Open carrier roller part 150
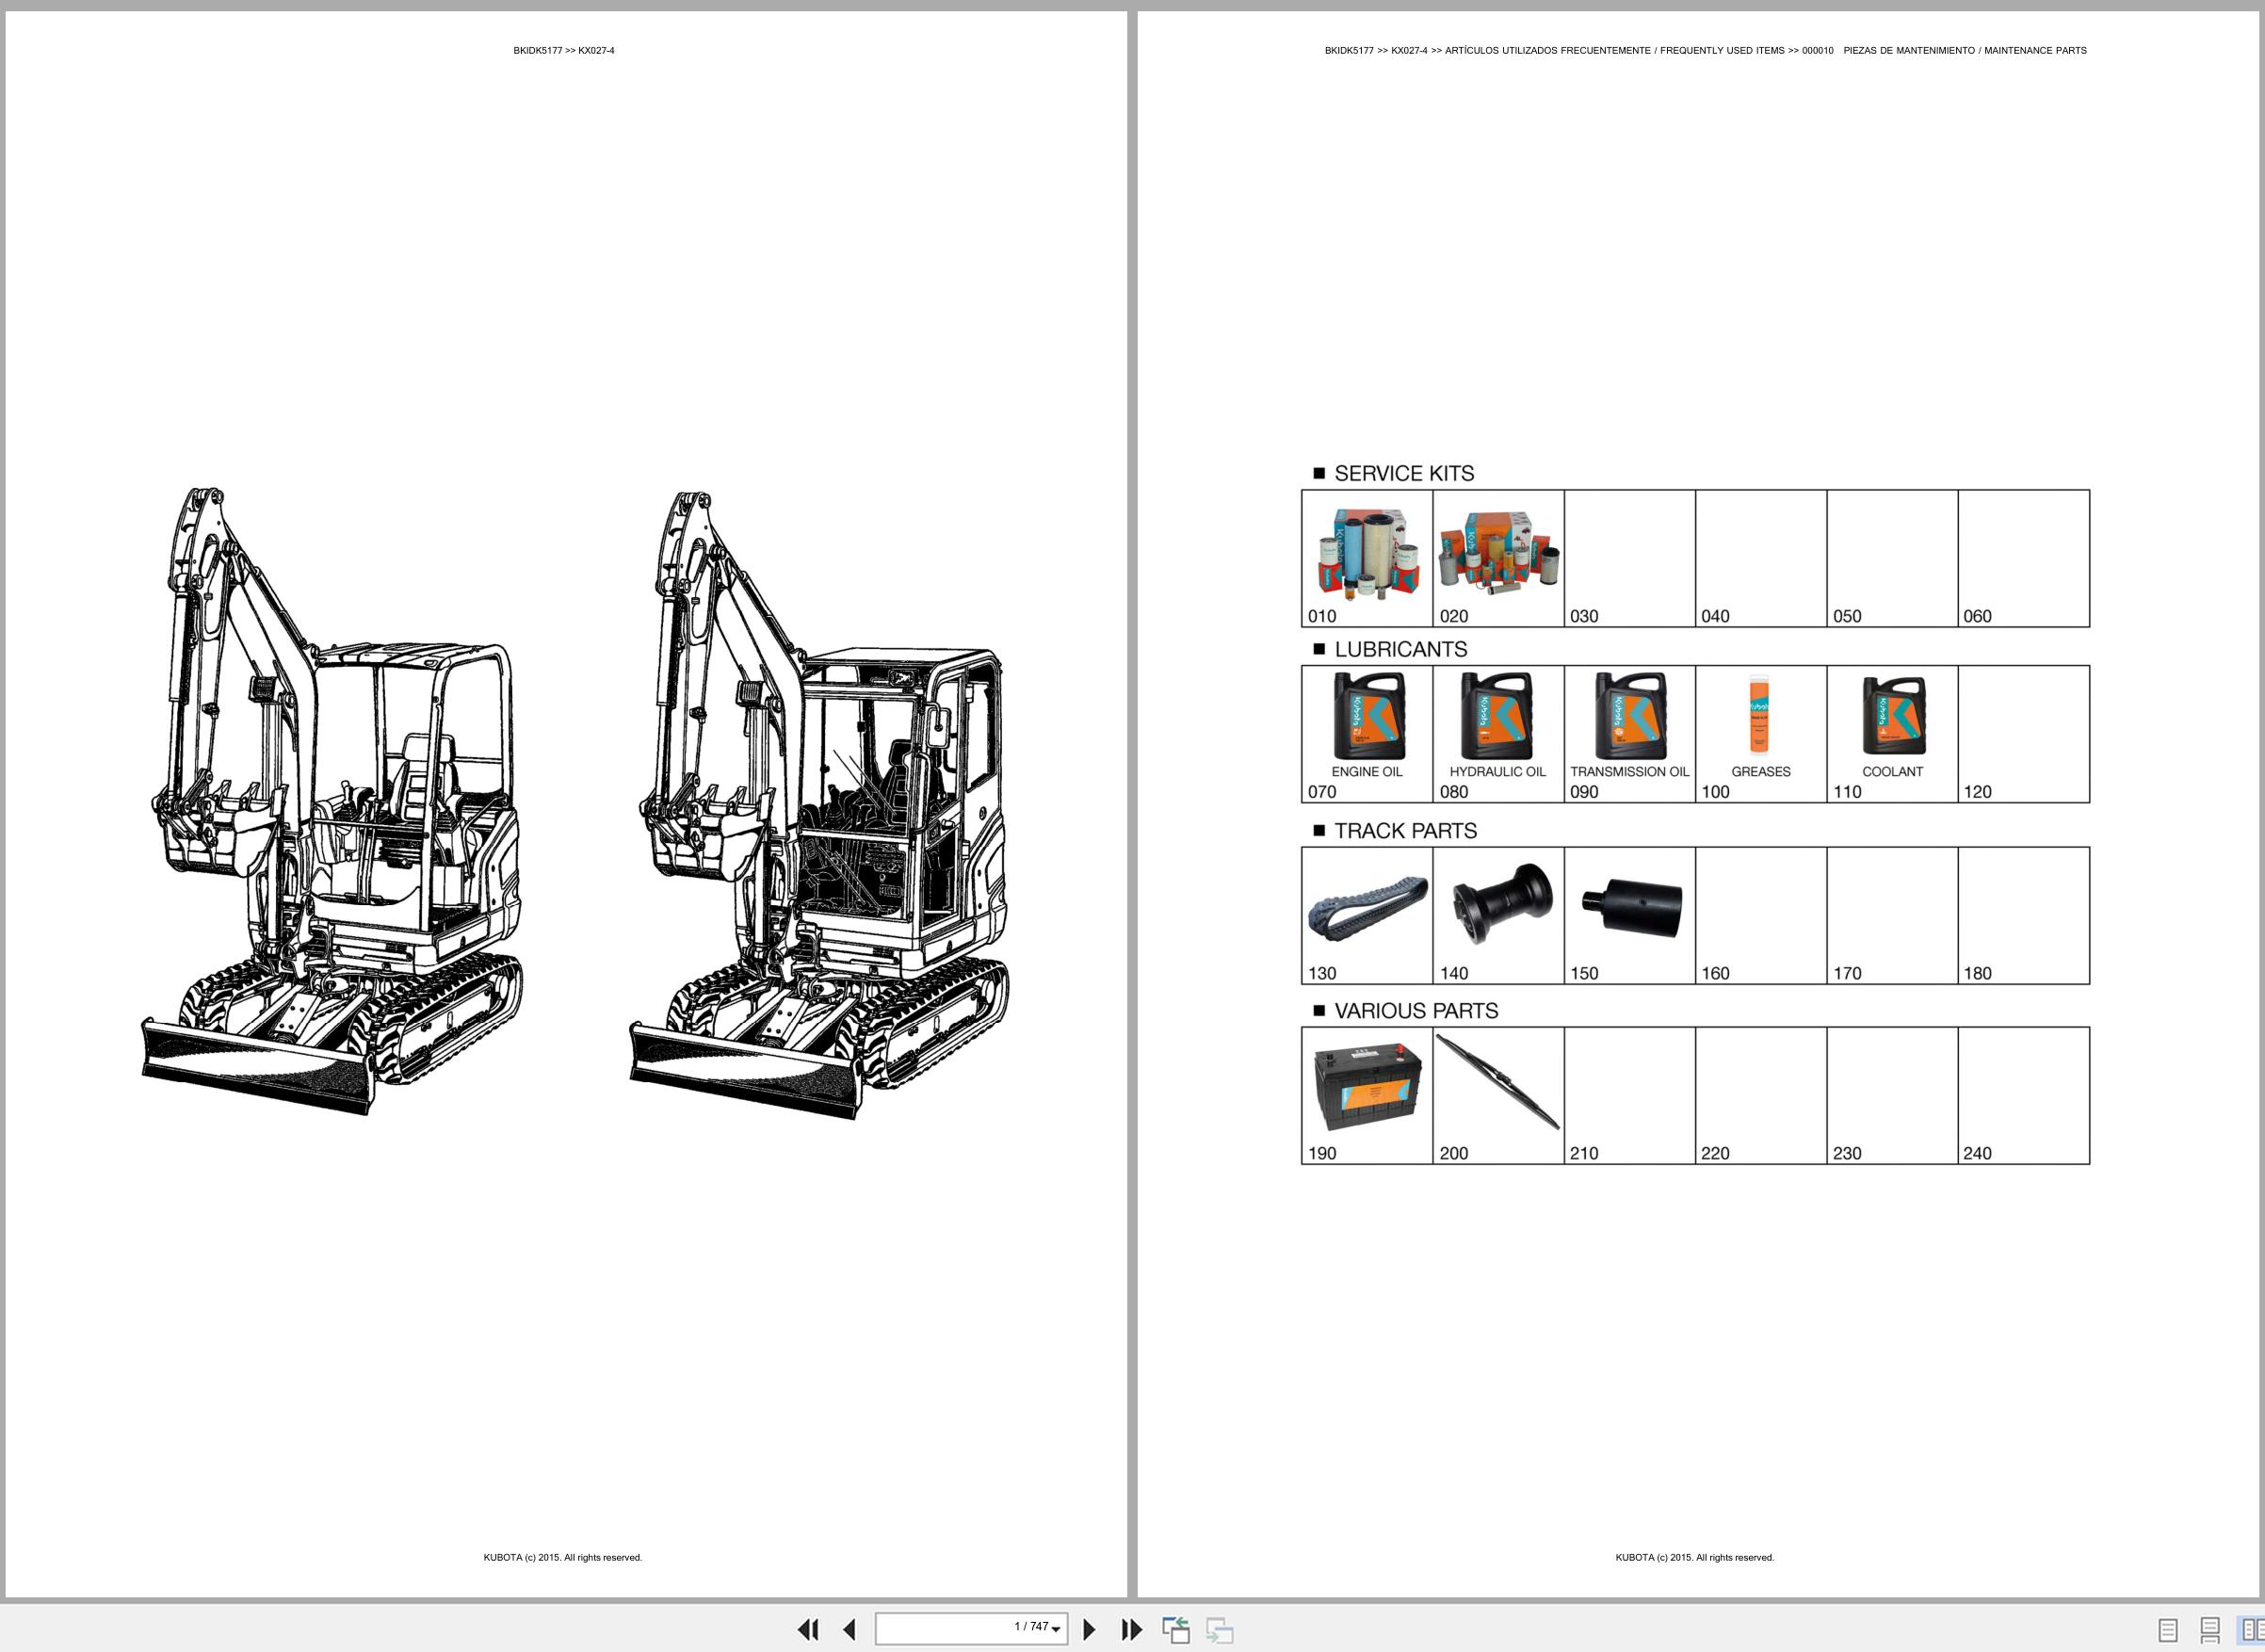This screenshot has height=1652, width=2265. coord(1630,916)
